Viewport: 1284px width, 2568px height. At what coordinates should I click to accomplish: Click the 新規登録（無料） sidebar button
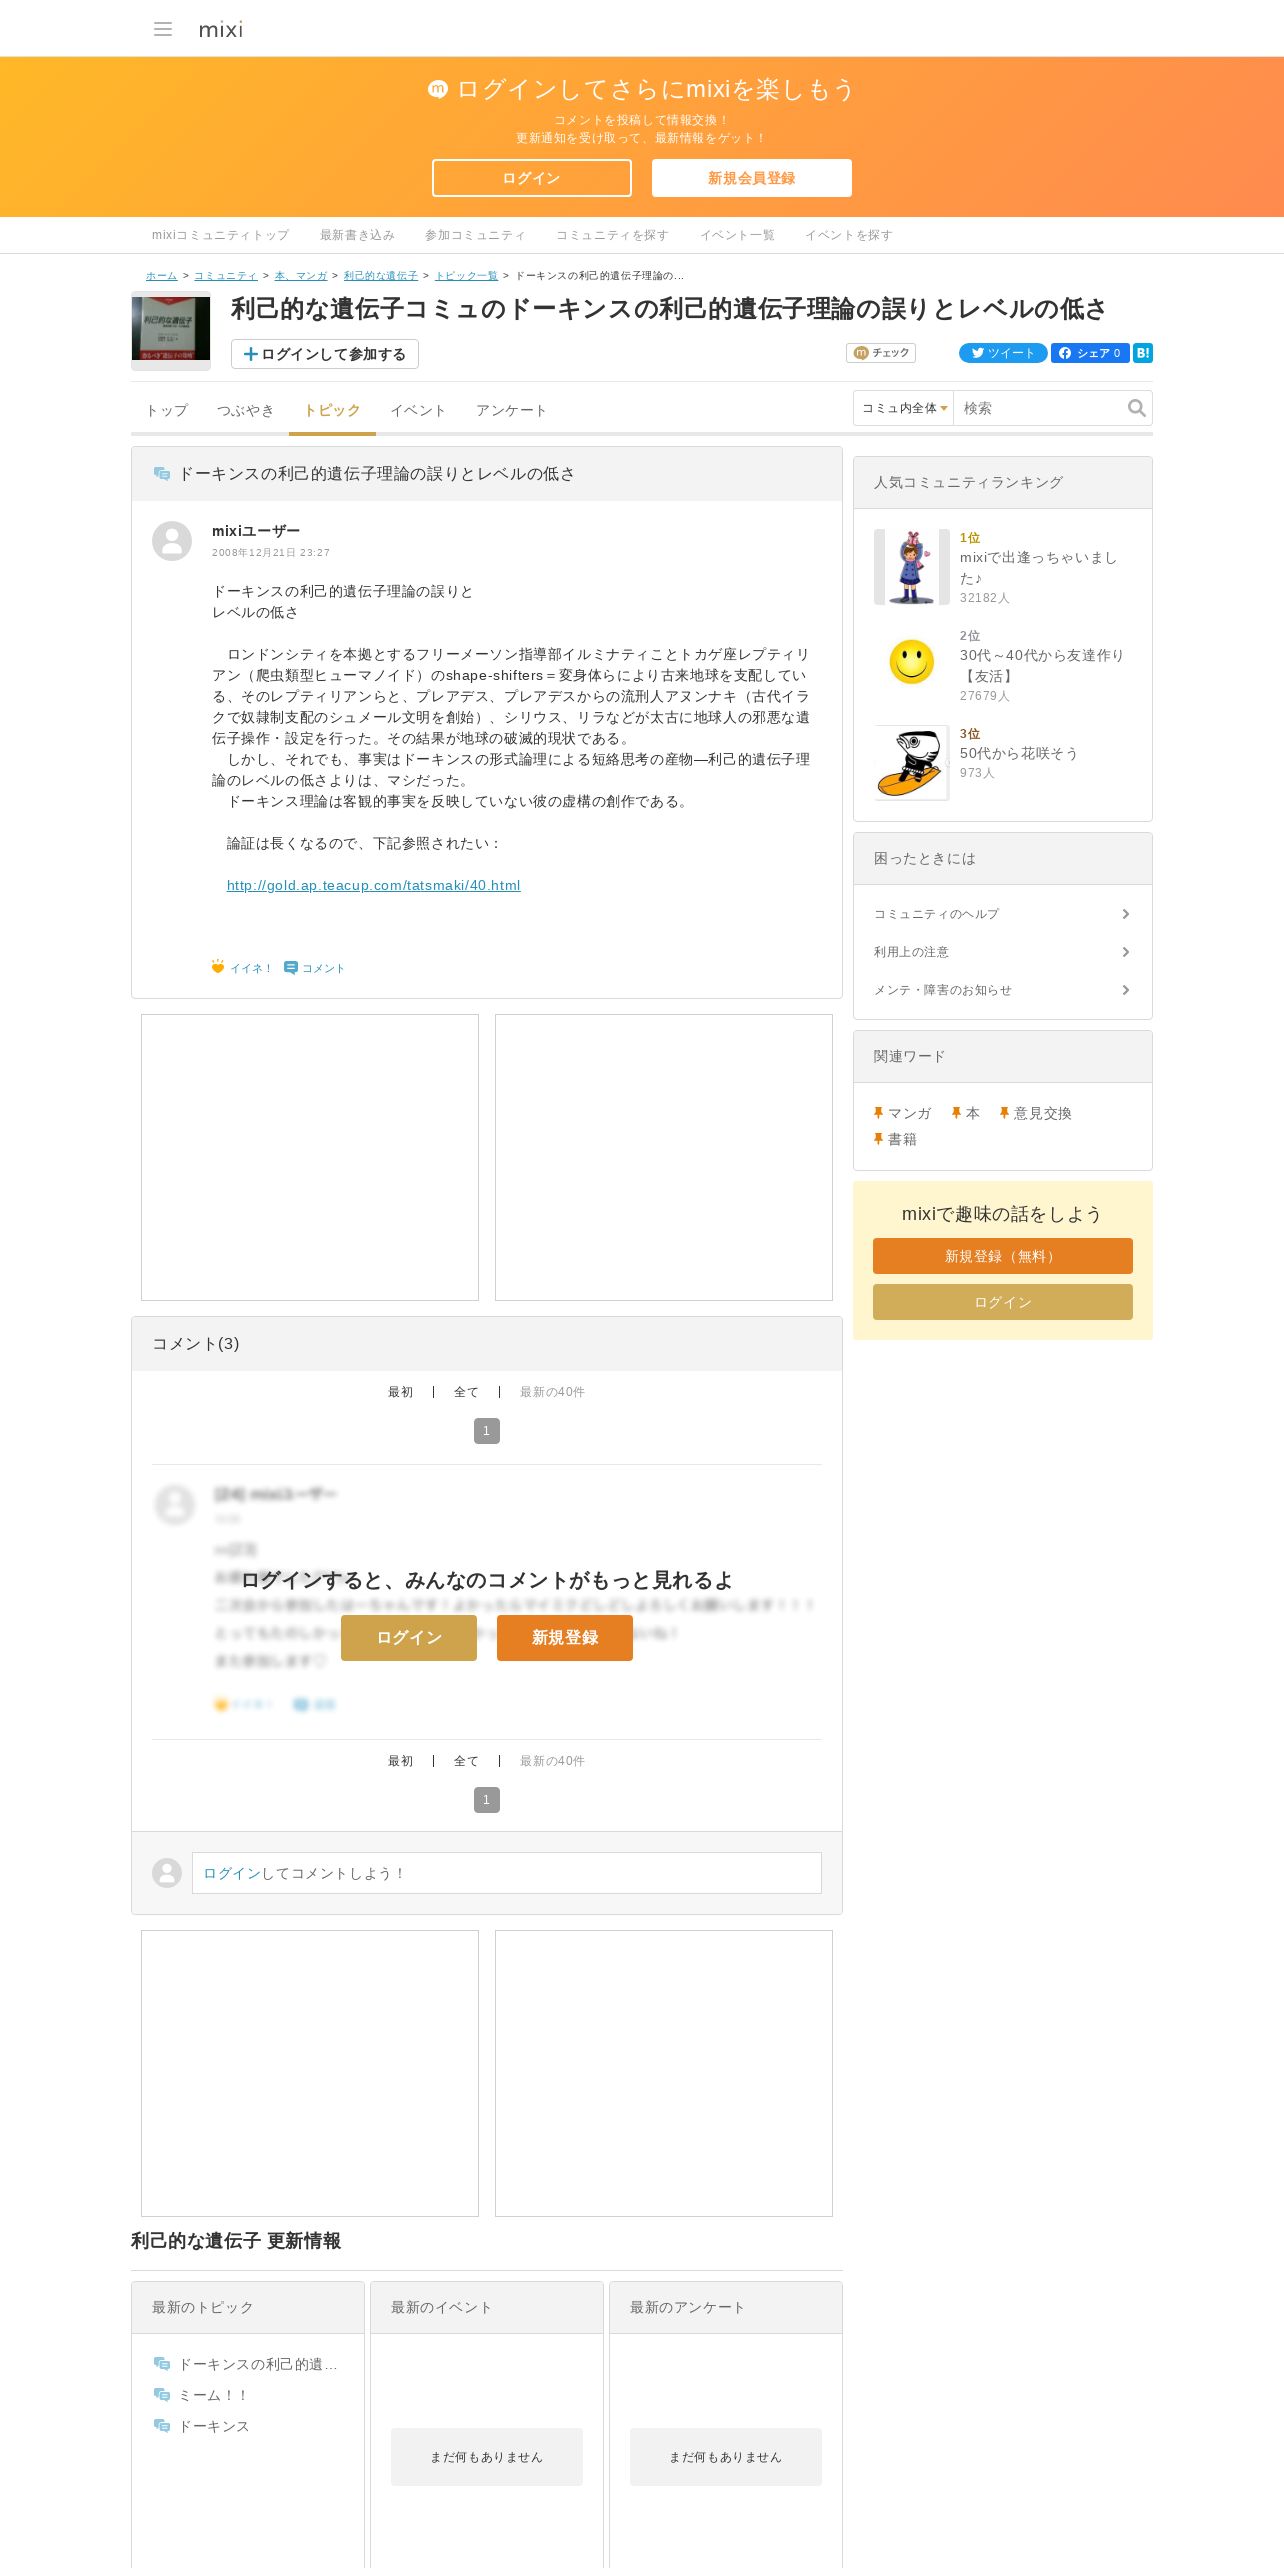tap(1003, 1256)
